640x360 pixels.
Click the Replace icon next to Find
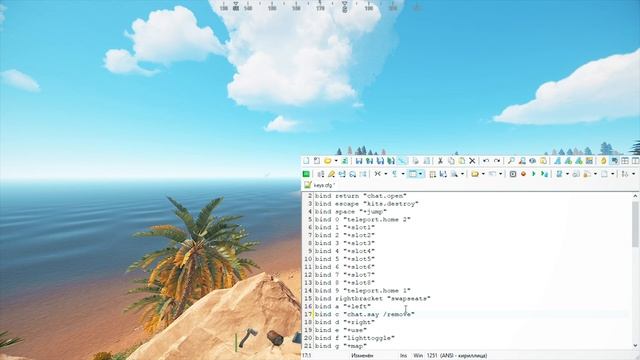click(x=522, y=161)
